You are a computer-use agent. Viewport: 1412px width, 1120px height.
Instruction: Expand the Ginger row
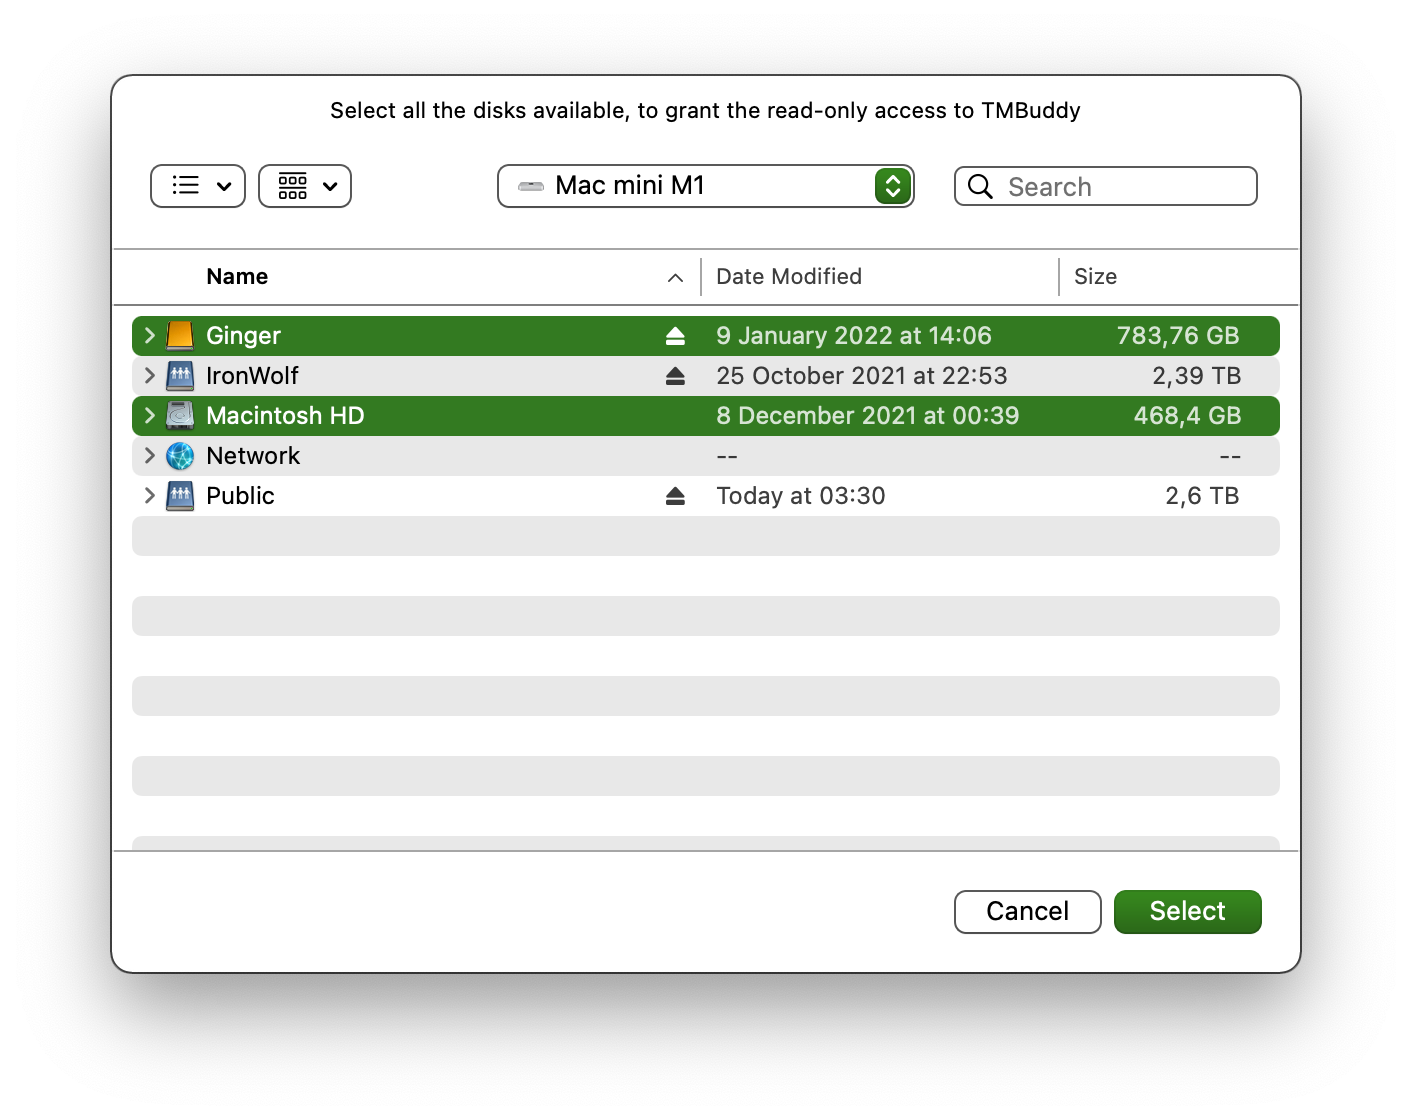[x=149, y=336]
